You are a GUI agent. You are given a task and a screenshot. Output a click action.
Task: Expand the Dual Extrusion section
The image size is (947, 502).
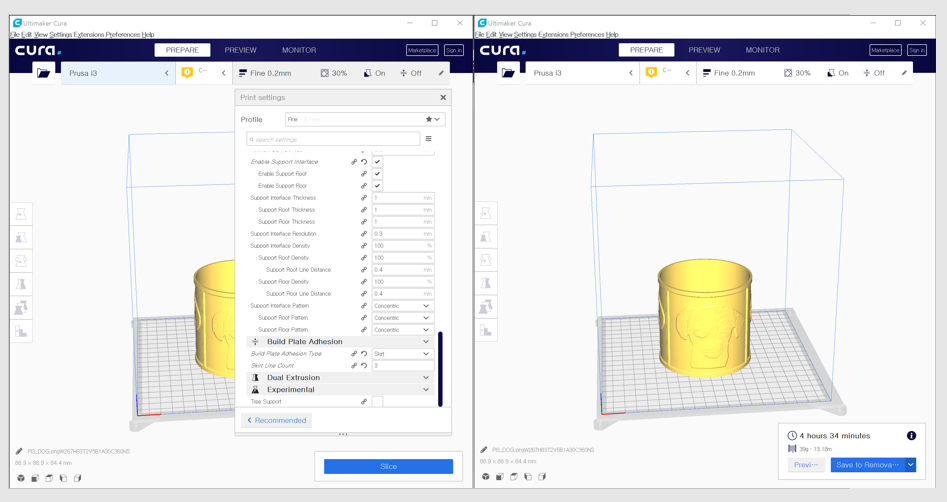(341, 378)
